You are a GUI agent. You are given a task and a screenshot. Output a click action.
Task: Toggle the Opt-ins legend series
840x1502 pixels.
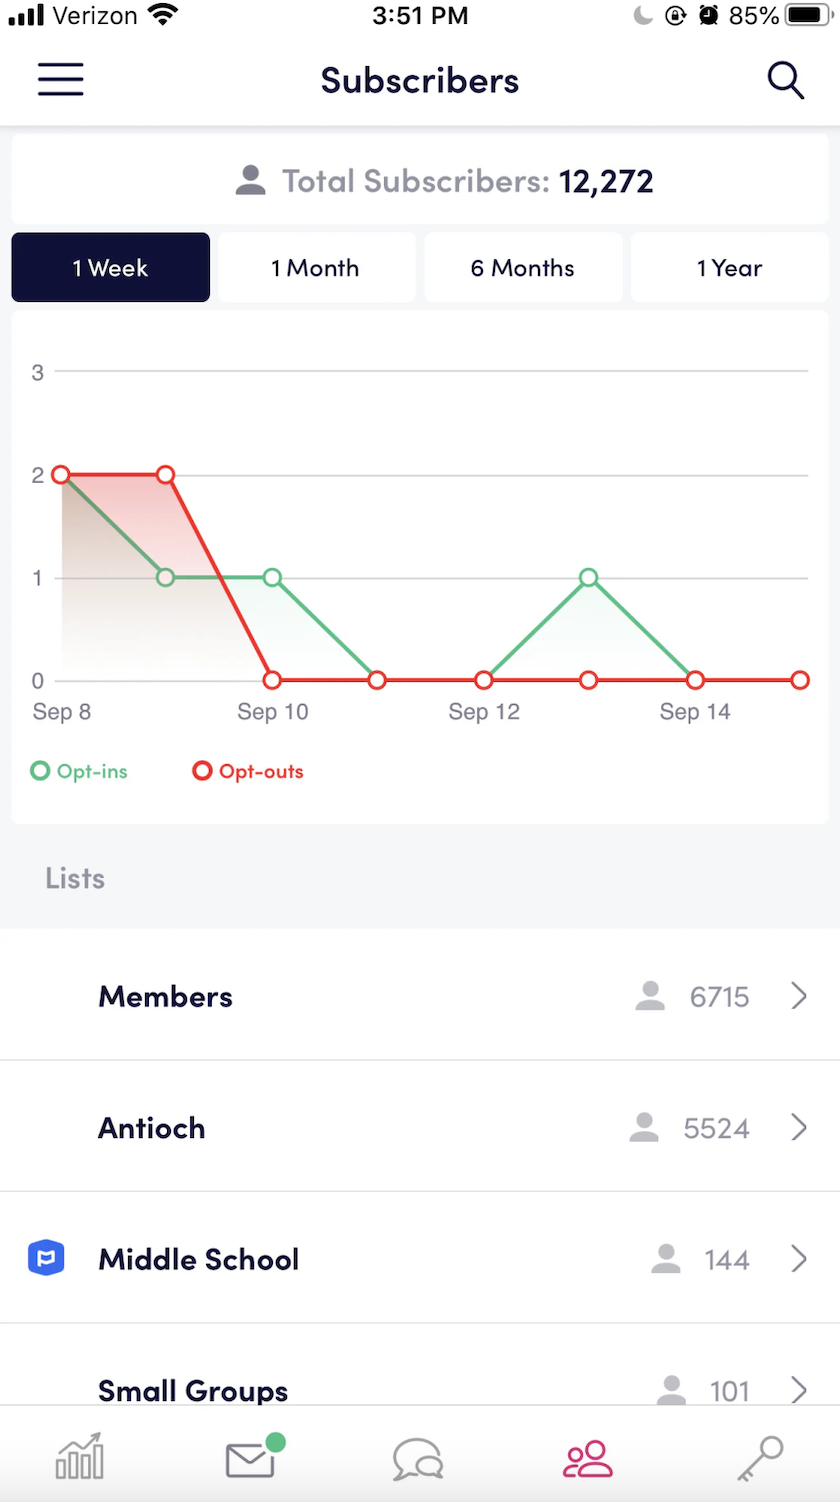pos(80,771)
